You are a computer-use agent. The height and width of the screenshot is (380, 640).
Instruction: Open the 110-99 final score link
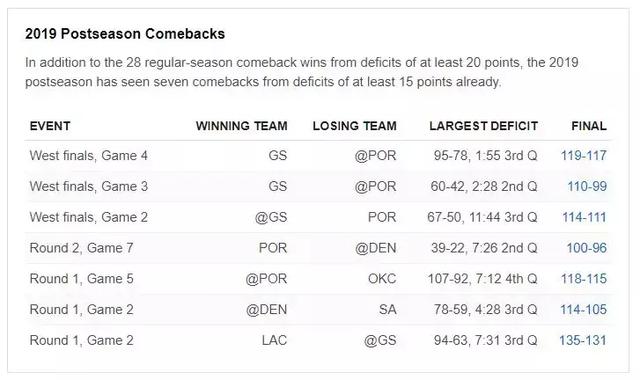587,187
